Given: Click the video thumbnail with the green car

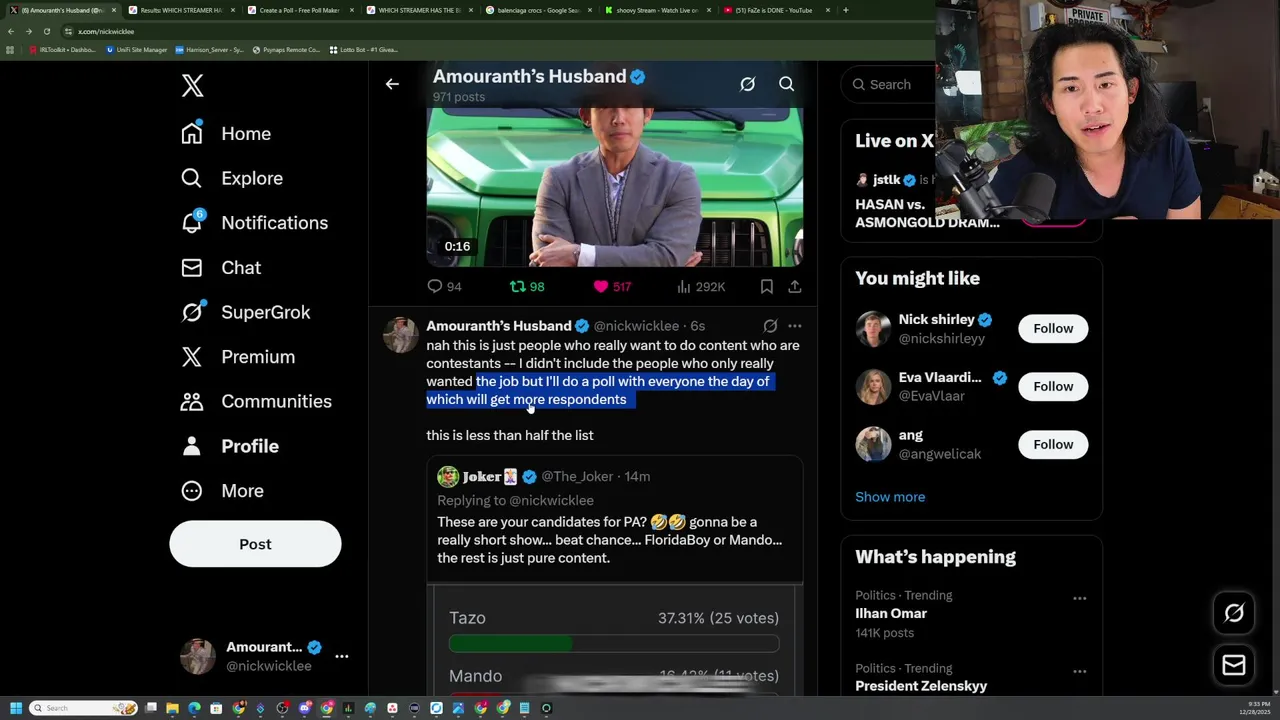Looking at the screenshot, I should coord(614,186).
